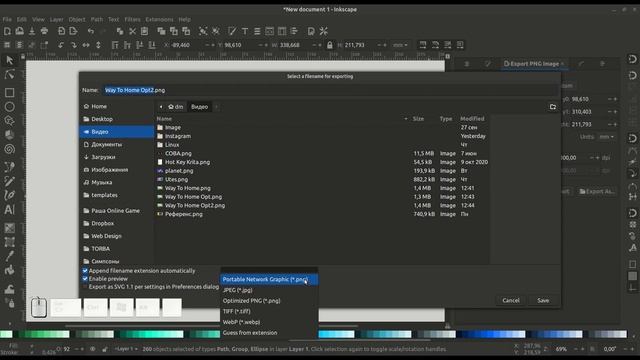Select the Text tool in toolbox
The image size is (640, 360).
tap(9, 209)
